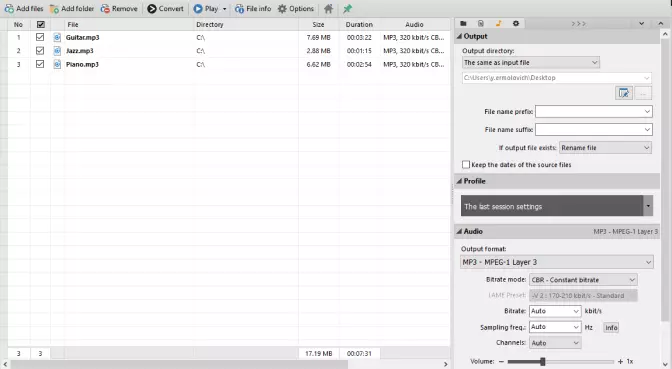The height and width of the screenshot is (369, 672).
Task: Sort list by Size column header
Action: point(318,24)
